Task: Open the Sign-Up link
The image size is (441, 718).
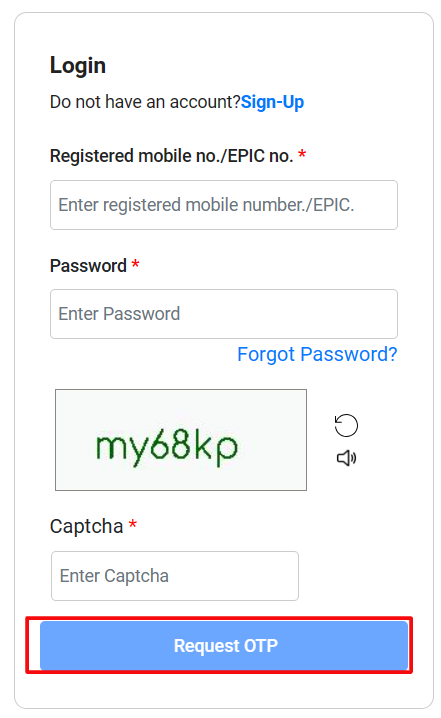Action: tap(272, 102)
